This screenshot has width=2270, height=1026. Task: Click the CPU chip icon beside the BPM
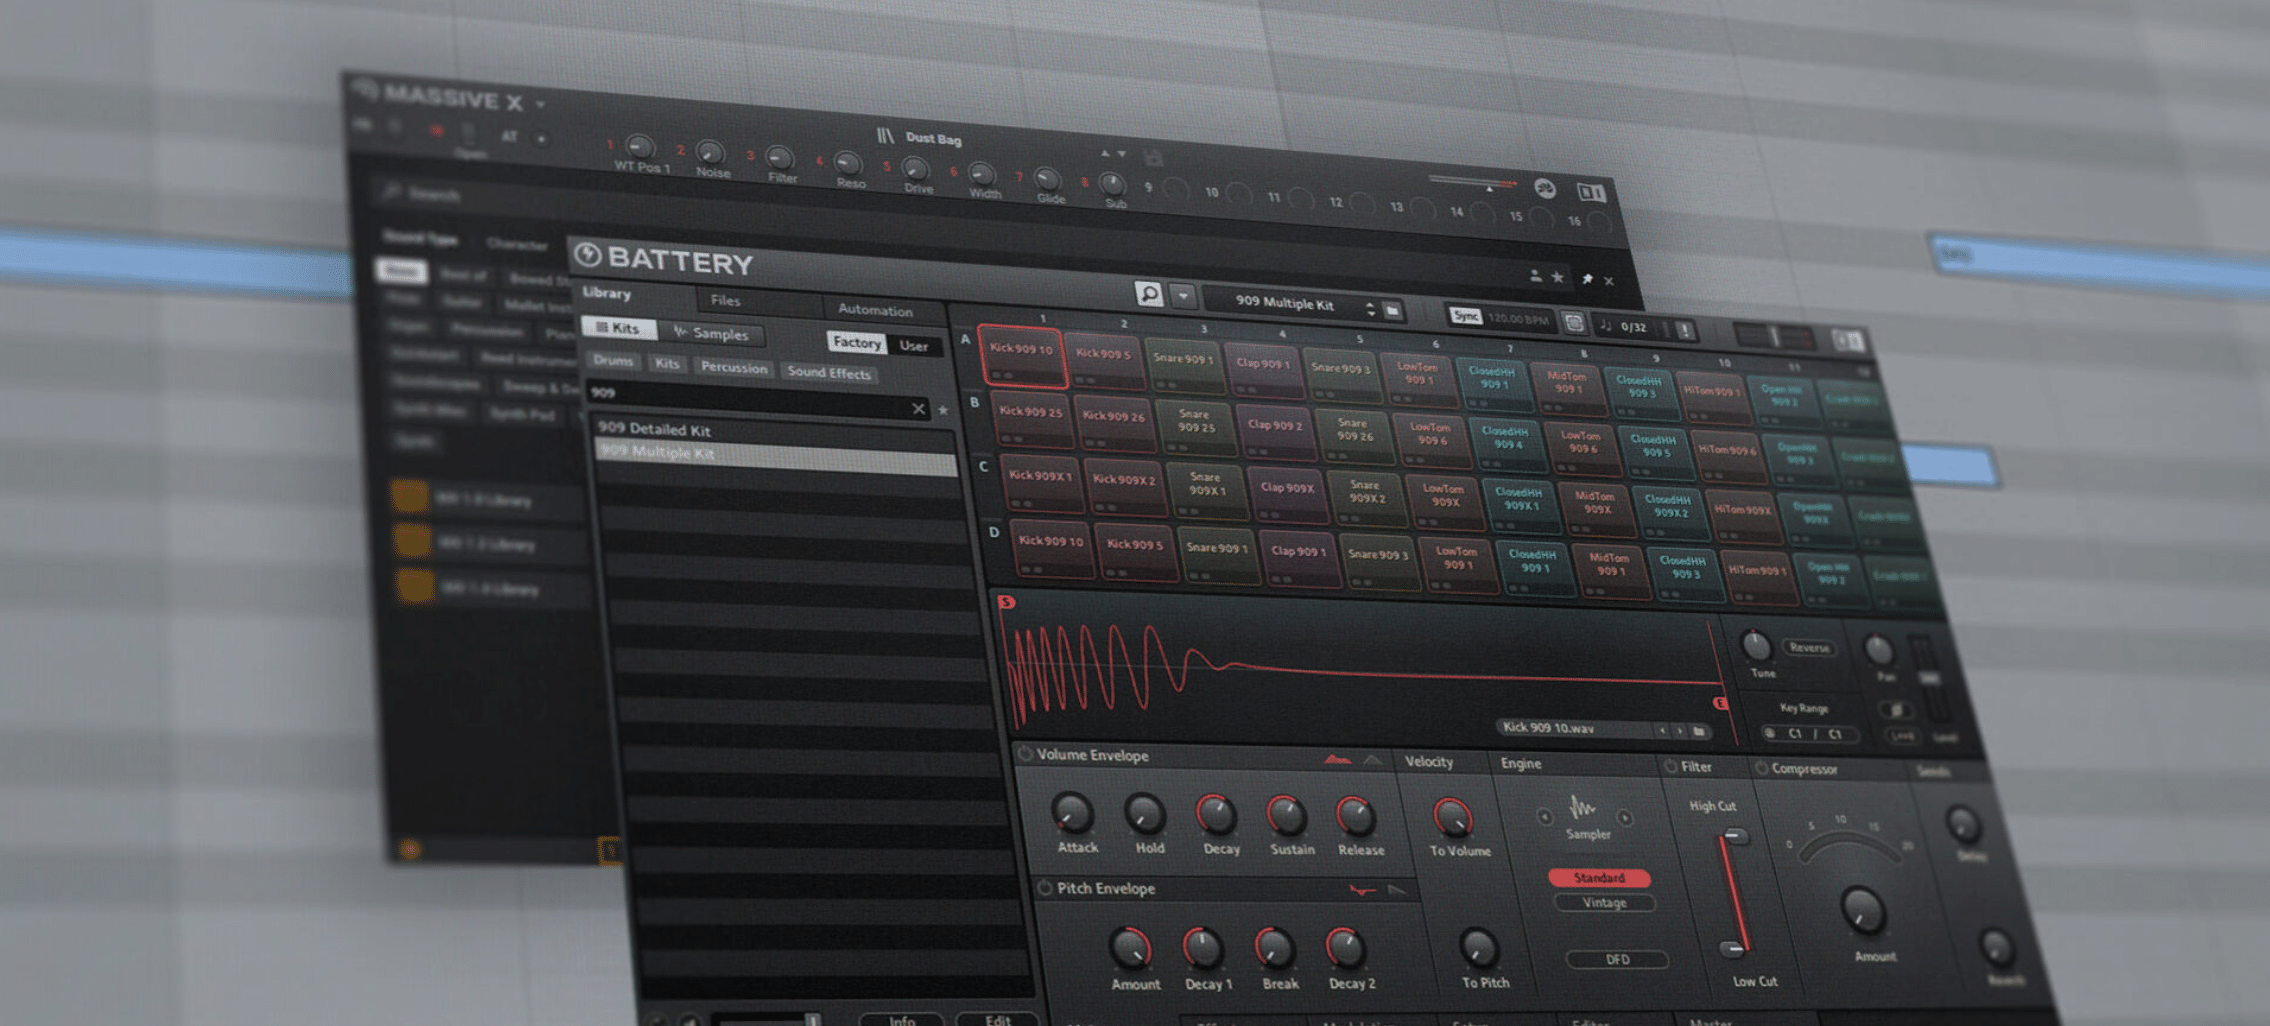click(x=1573, y=322)
